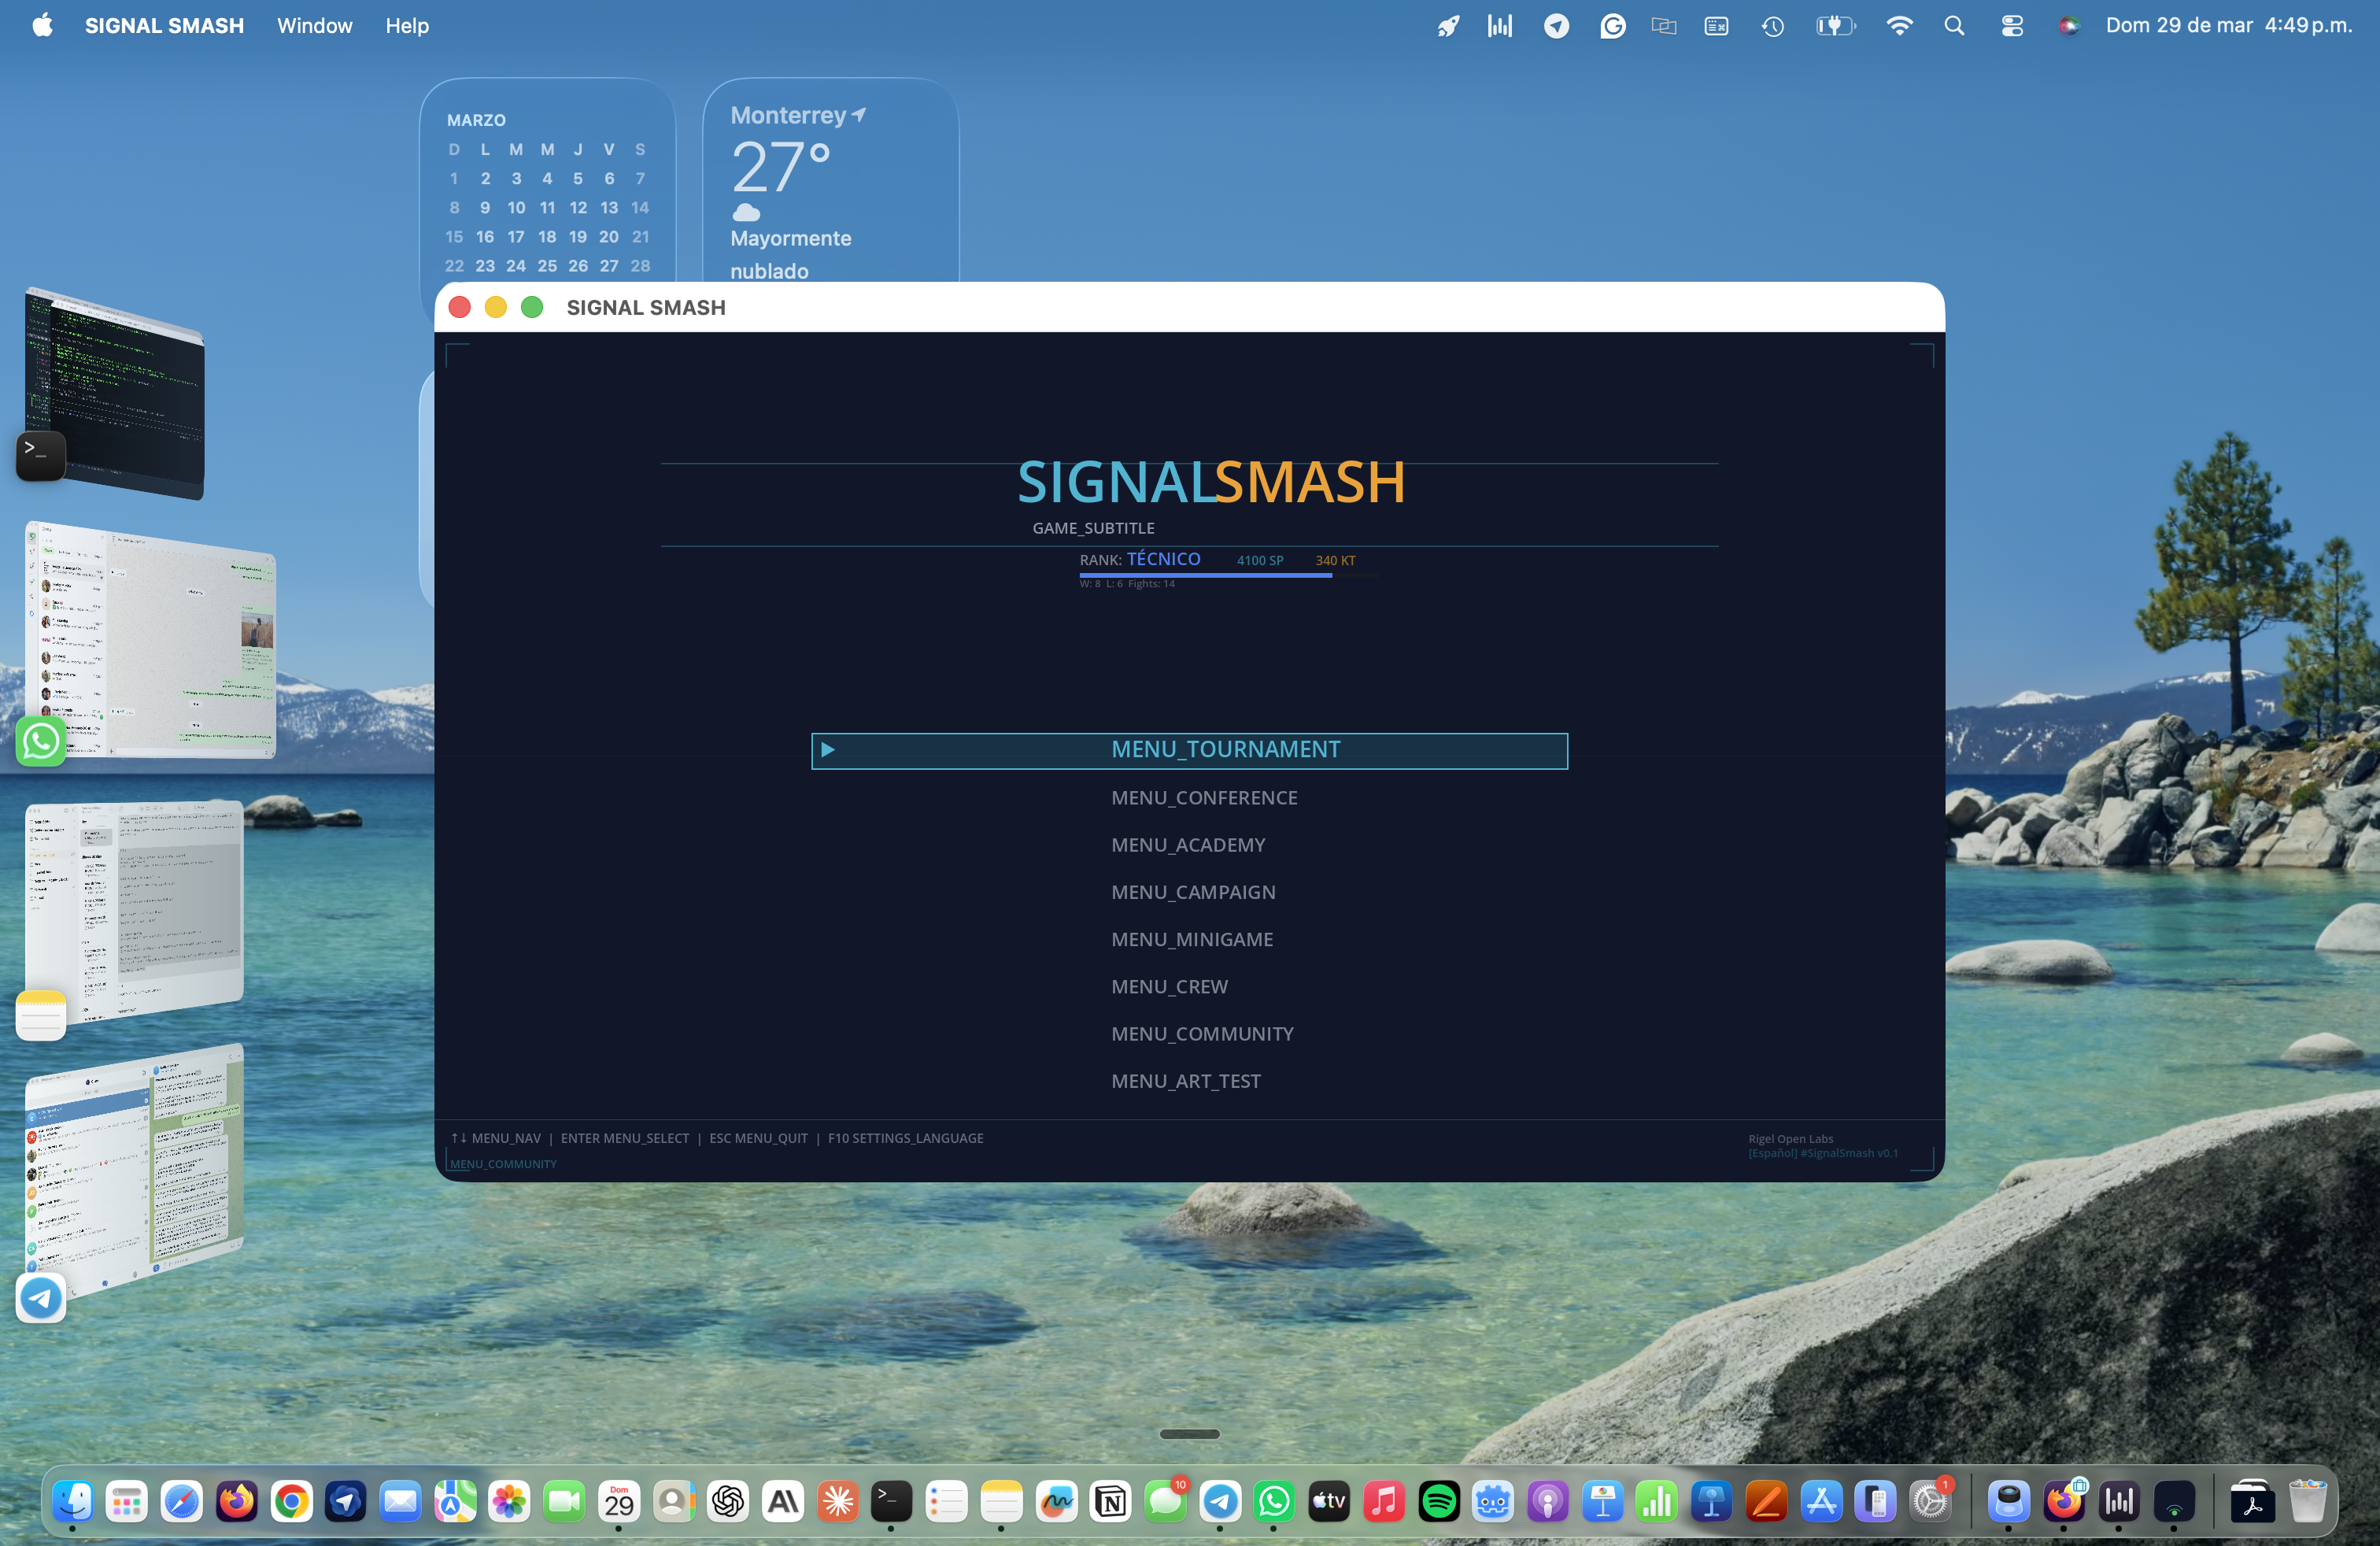Open FaceTime from the Dock
The height and width of the screenshot is (1546, 2380).
(565, 1501)
